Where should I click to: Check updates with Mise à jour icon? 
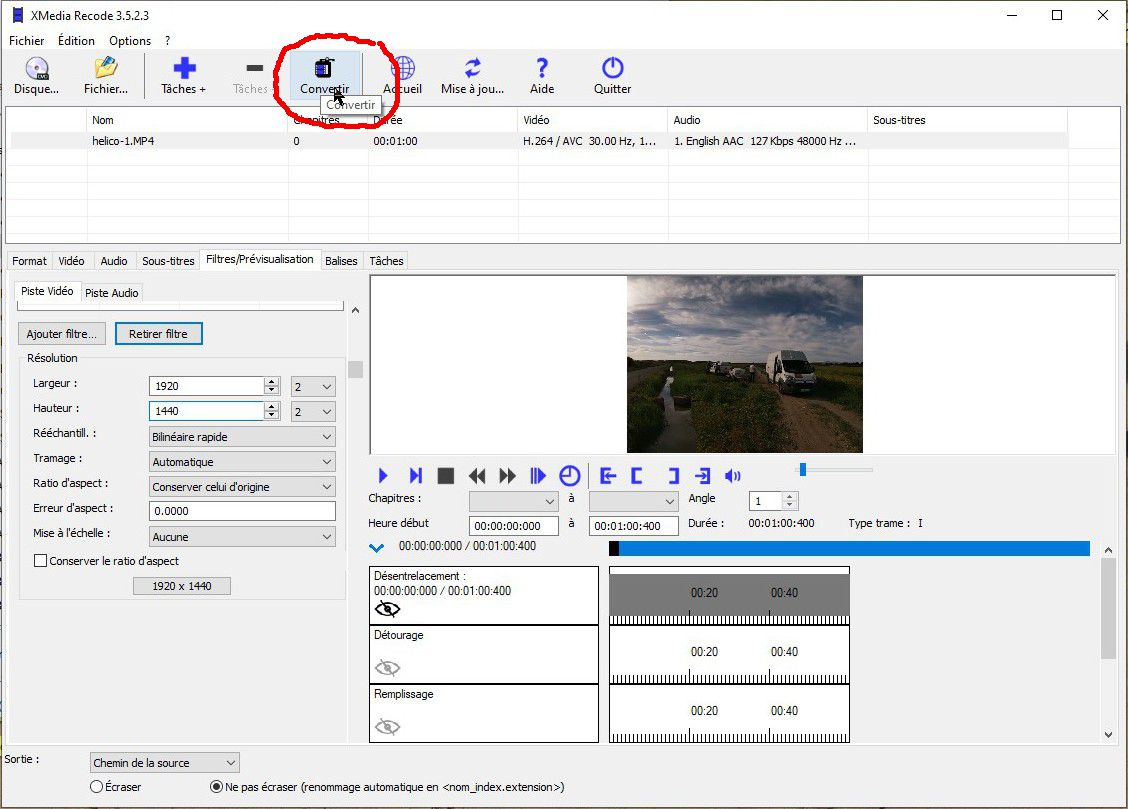point(473,76)
